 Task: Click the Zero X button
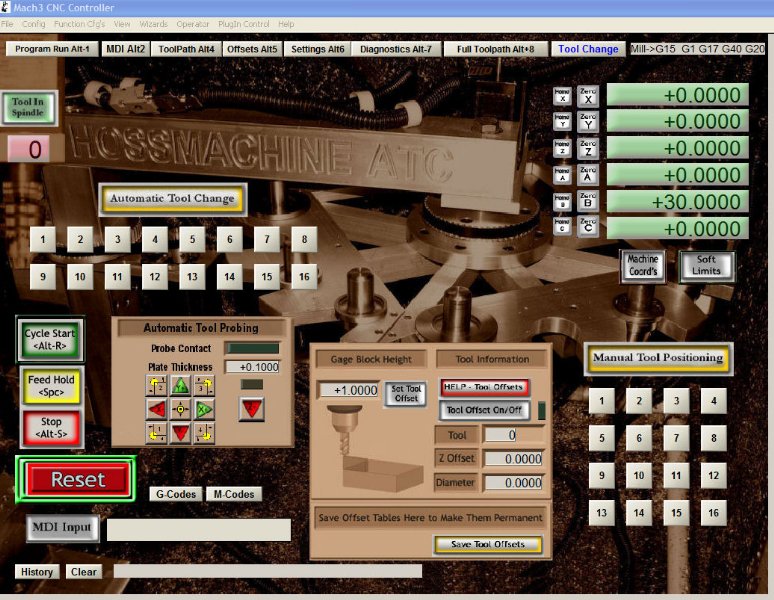click(588, 95)
